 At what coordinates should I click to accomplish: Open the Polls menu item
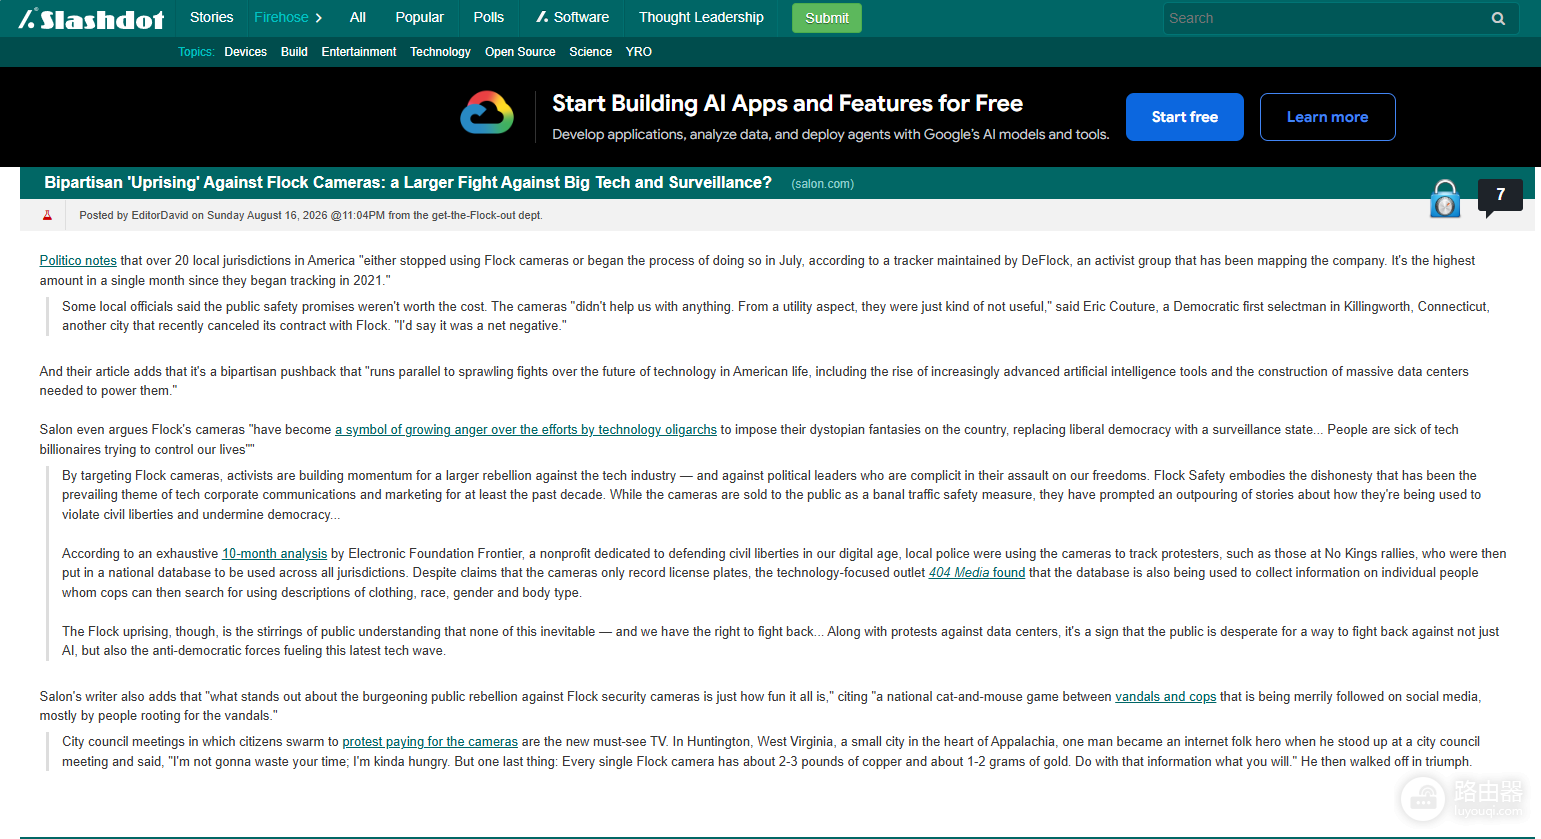(489, 17)
